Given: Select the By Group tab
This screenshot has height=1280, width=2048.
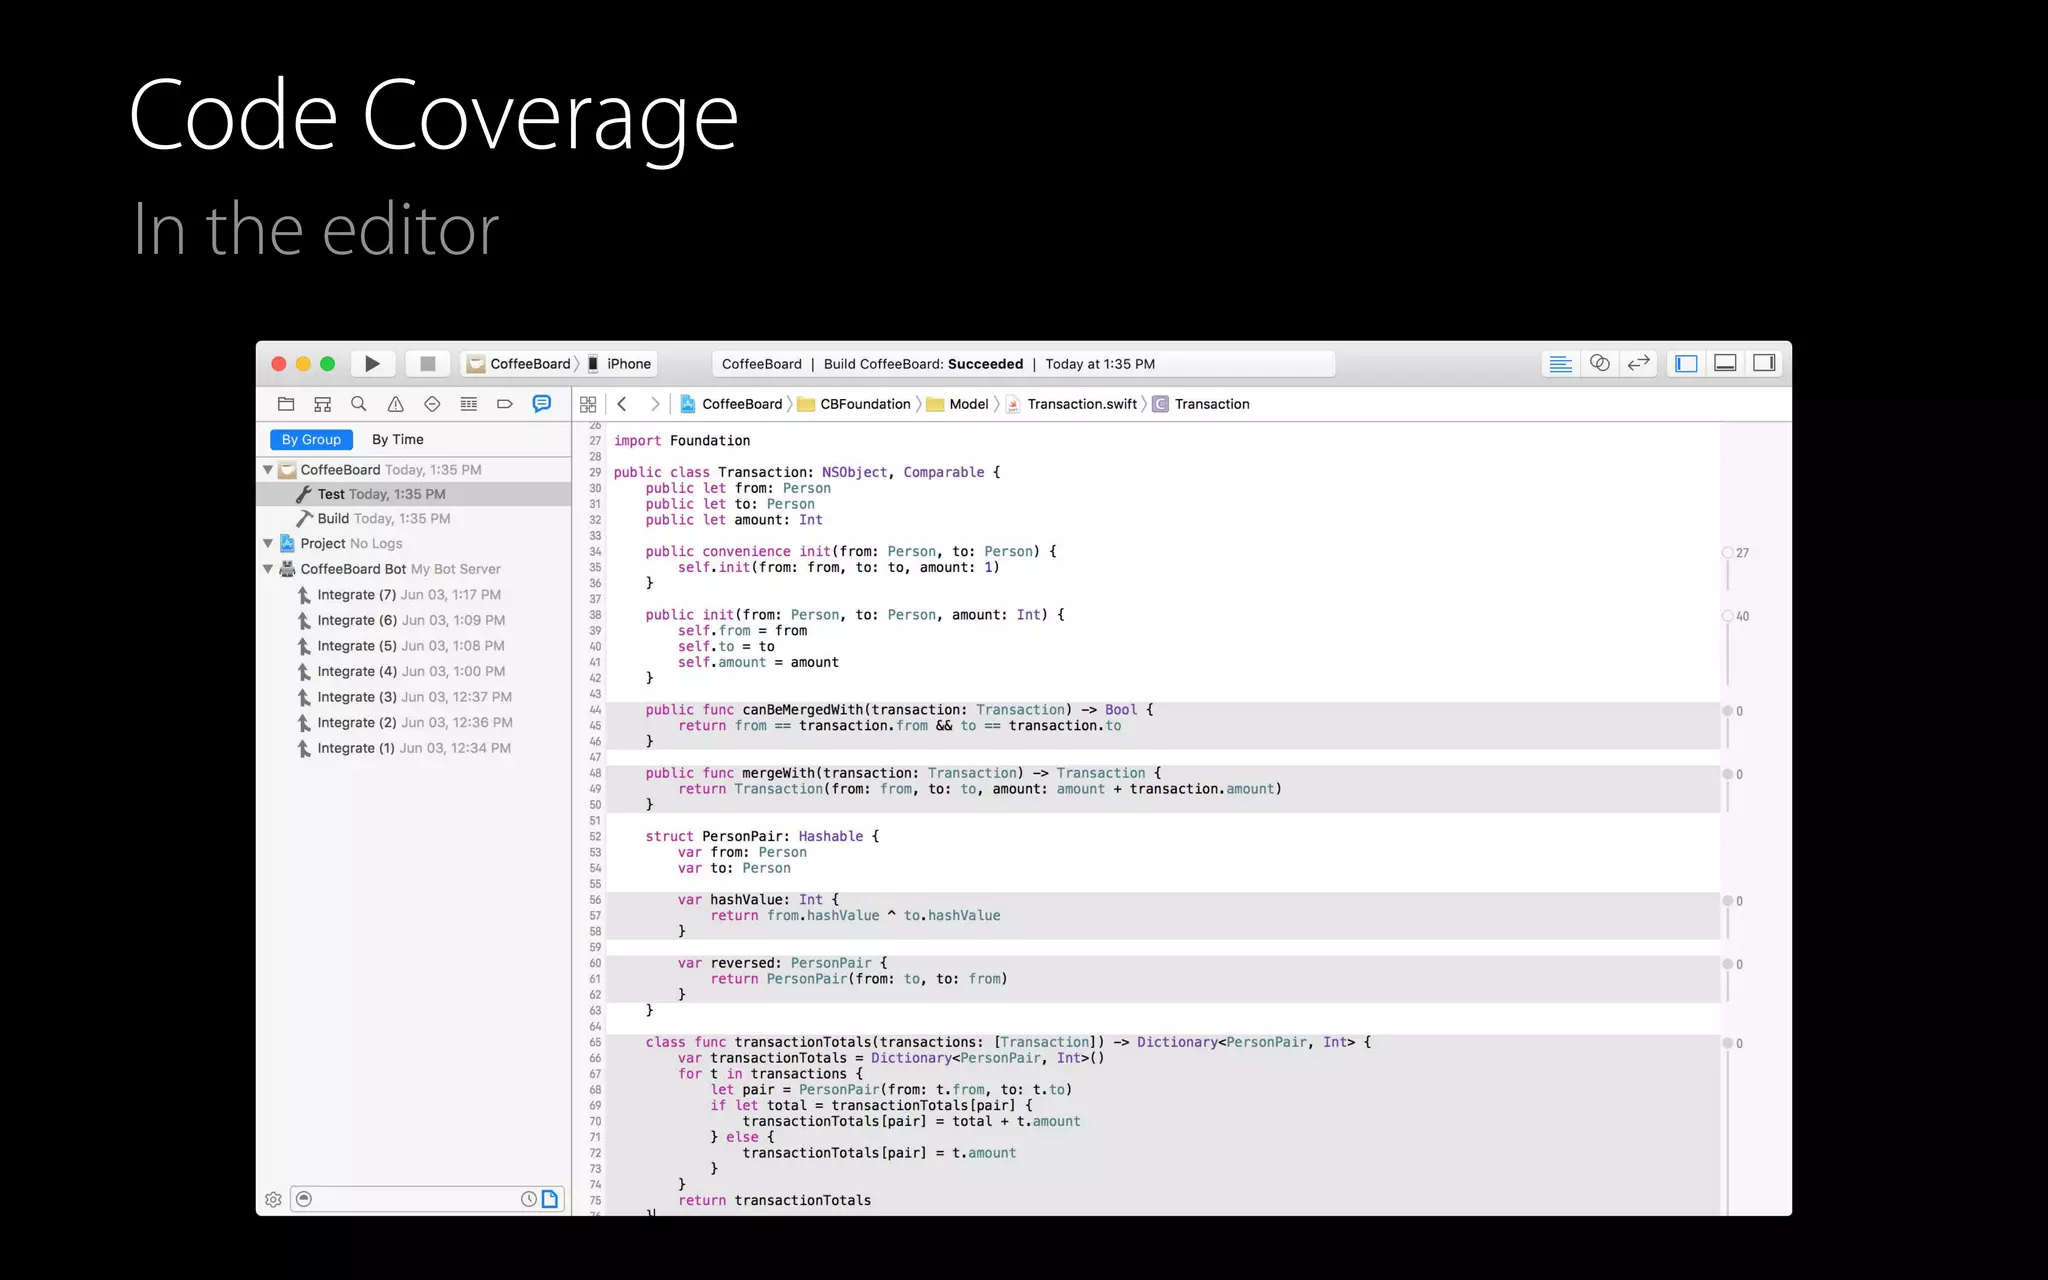Looking at the screenshot, I should 311,440.
